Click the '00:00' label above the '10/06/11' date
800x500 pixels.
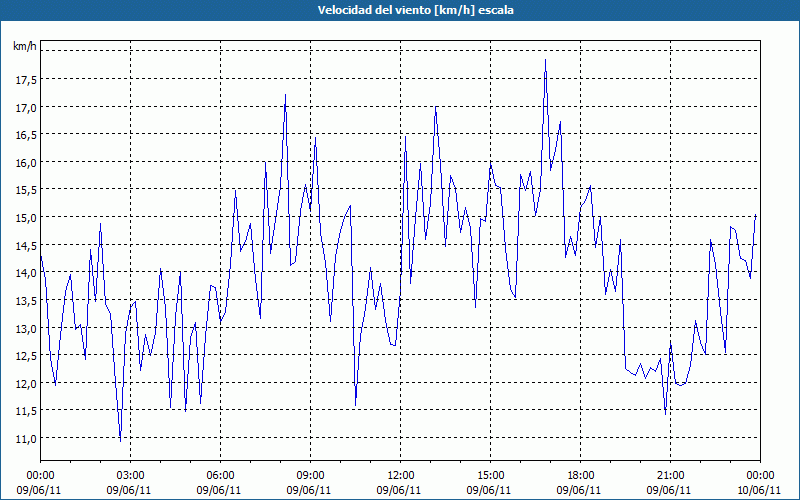click(760, 475)
